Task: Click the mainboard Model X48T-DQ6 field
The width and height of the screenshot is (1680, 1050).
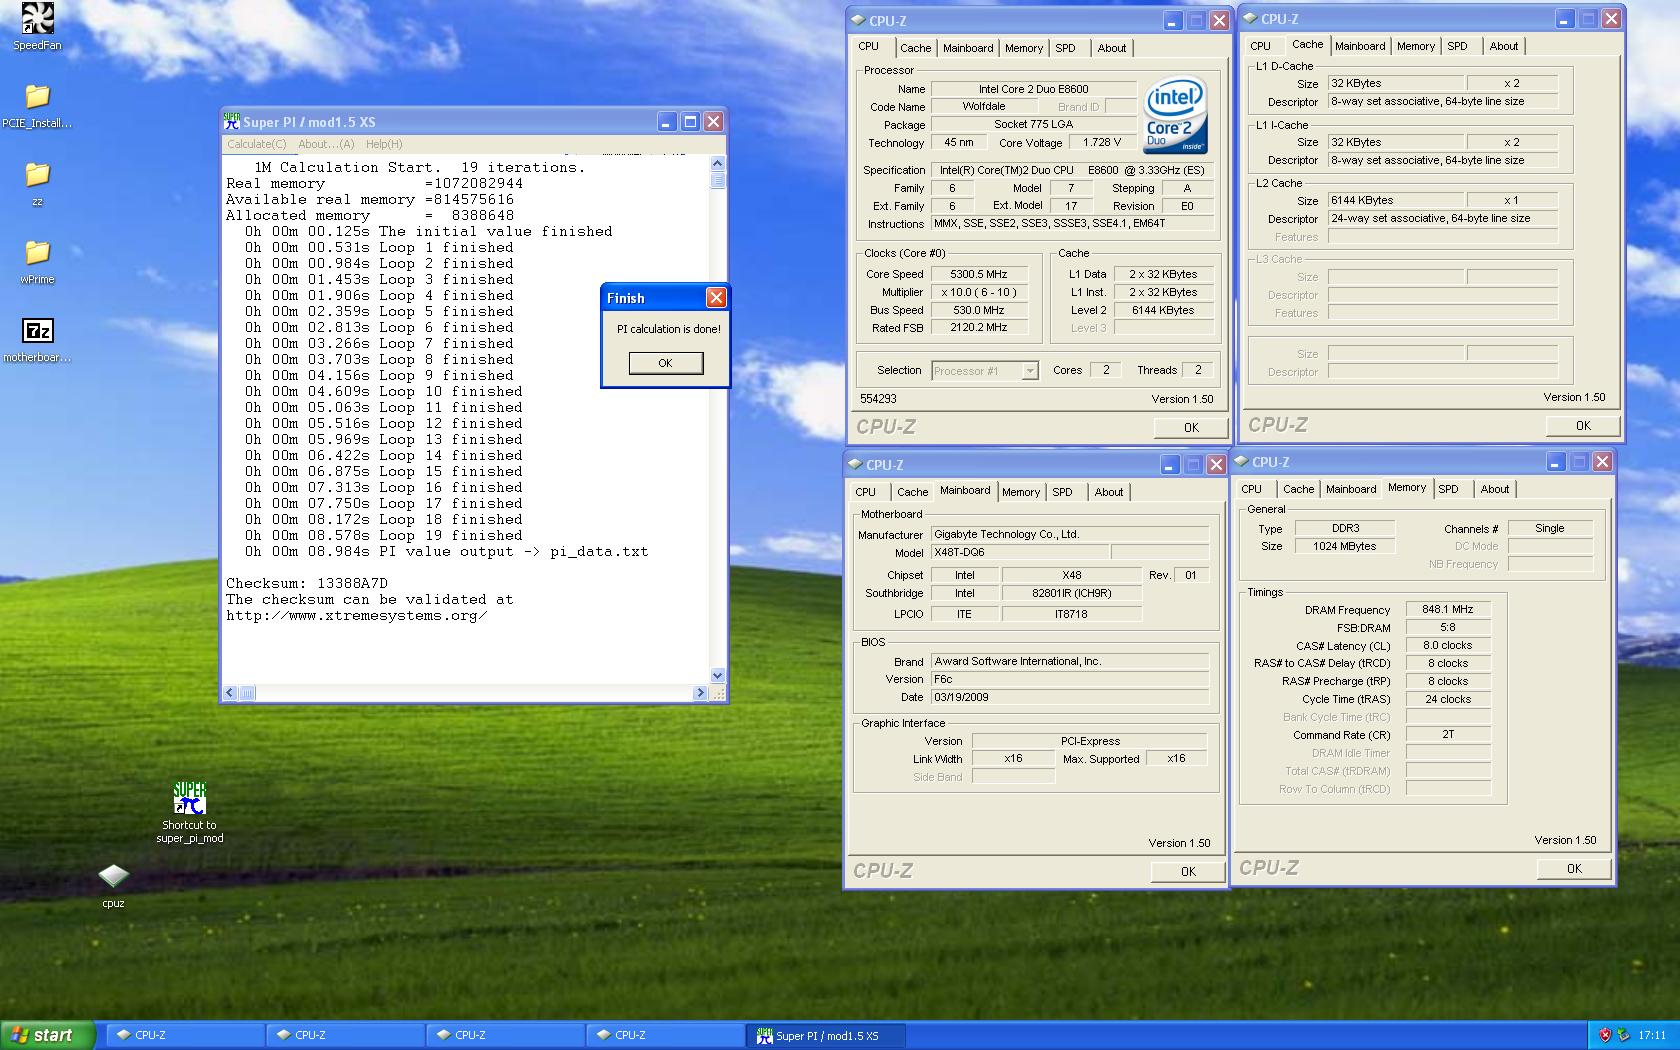Action: pyautogui.click(x=1020, y=553)
